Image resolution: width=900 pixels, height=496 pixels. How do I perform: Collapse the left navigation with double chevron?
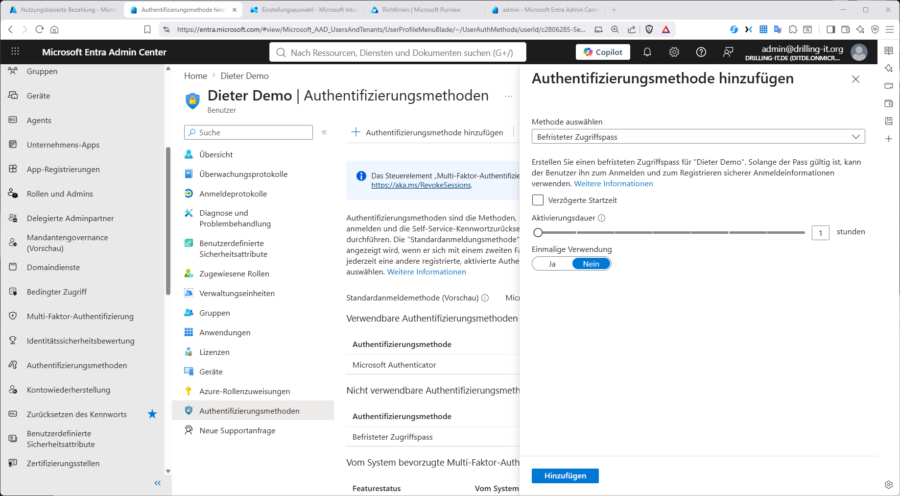(157, 483)
